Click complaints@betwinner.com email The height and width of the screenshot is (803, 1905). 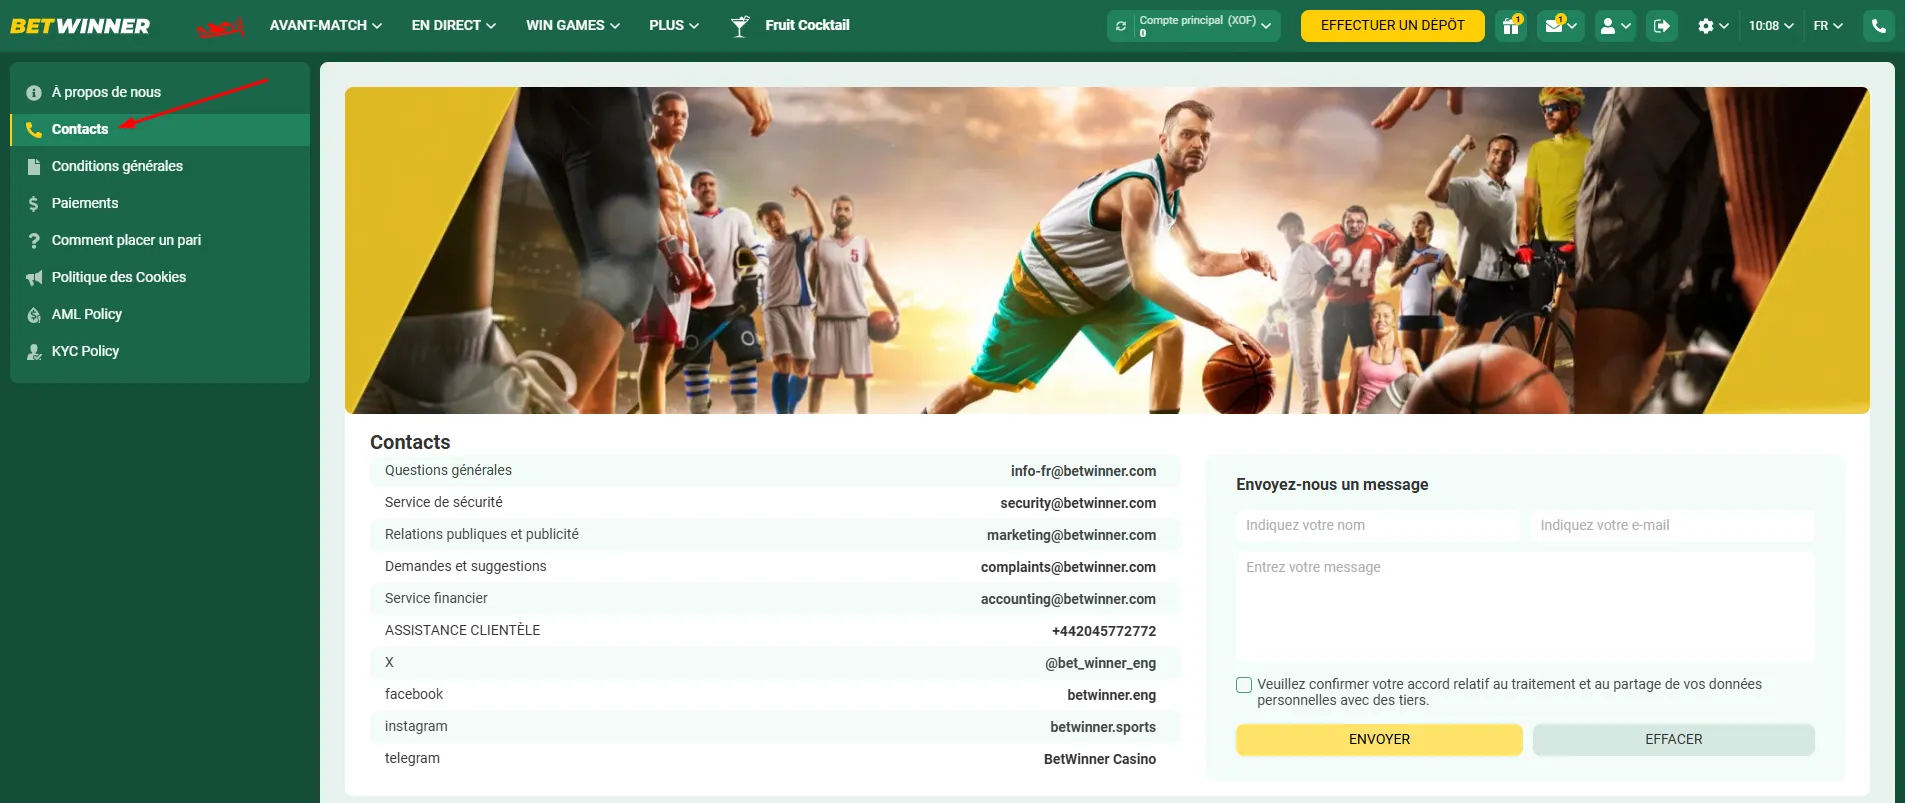(1068, 567)
